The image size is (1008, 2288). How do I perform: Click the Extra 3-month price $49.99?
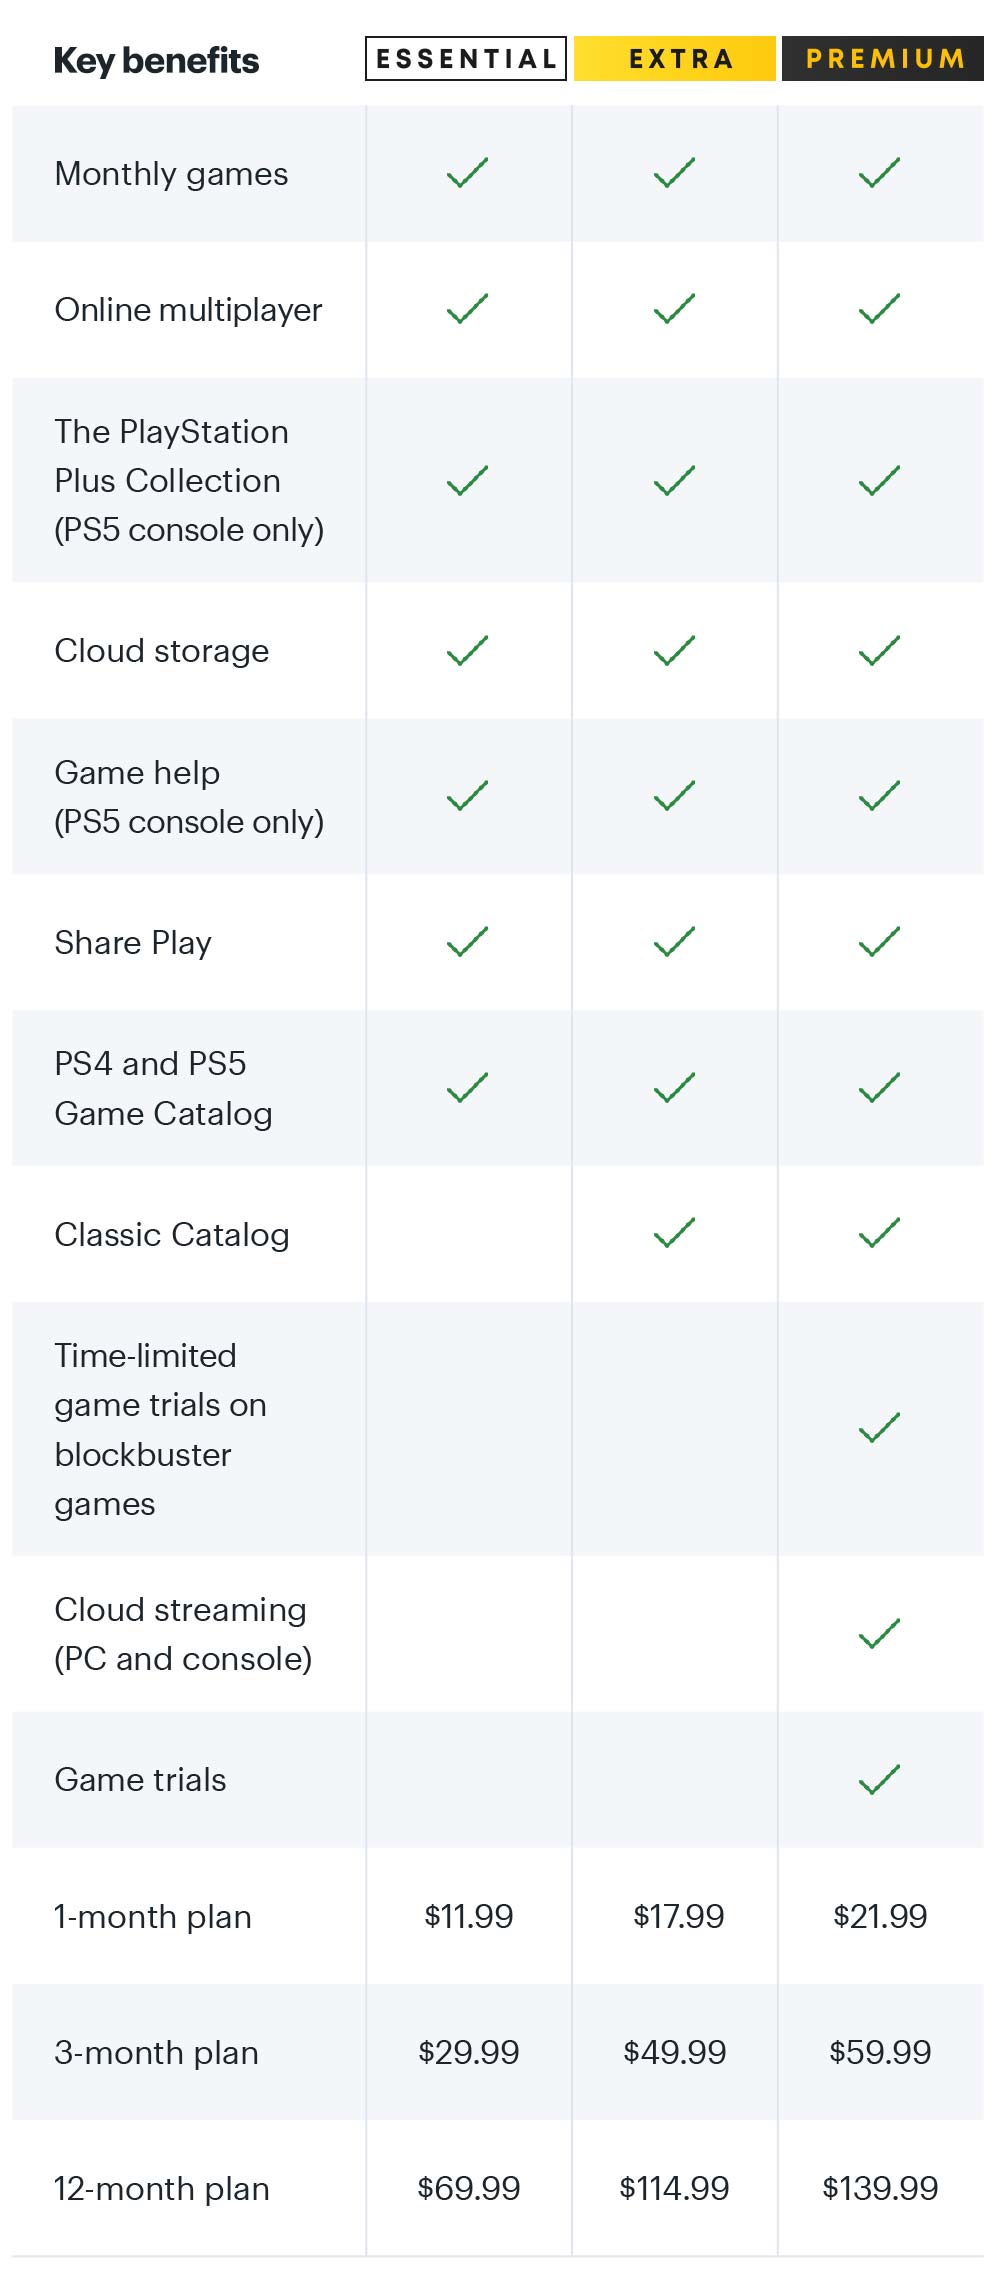(675, 2052)
